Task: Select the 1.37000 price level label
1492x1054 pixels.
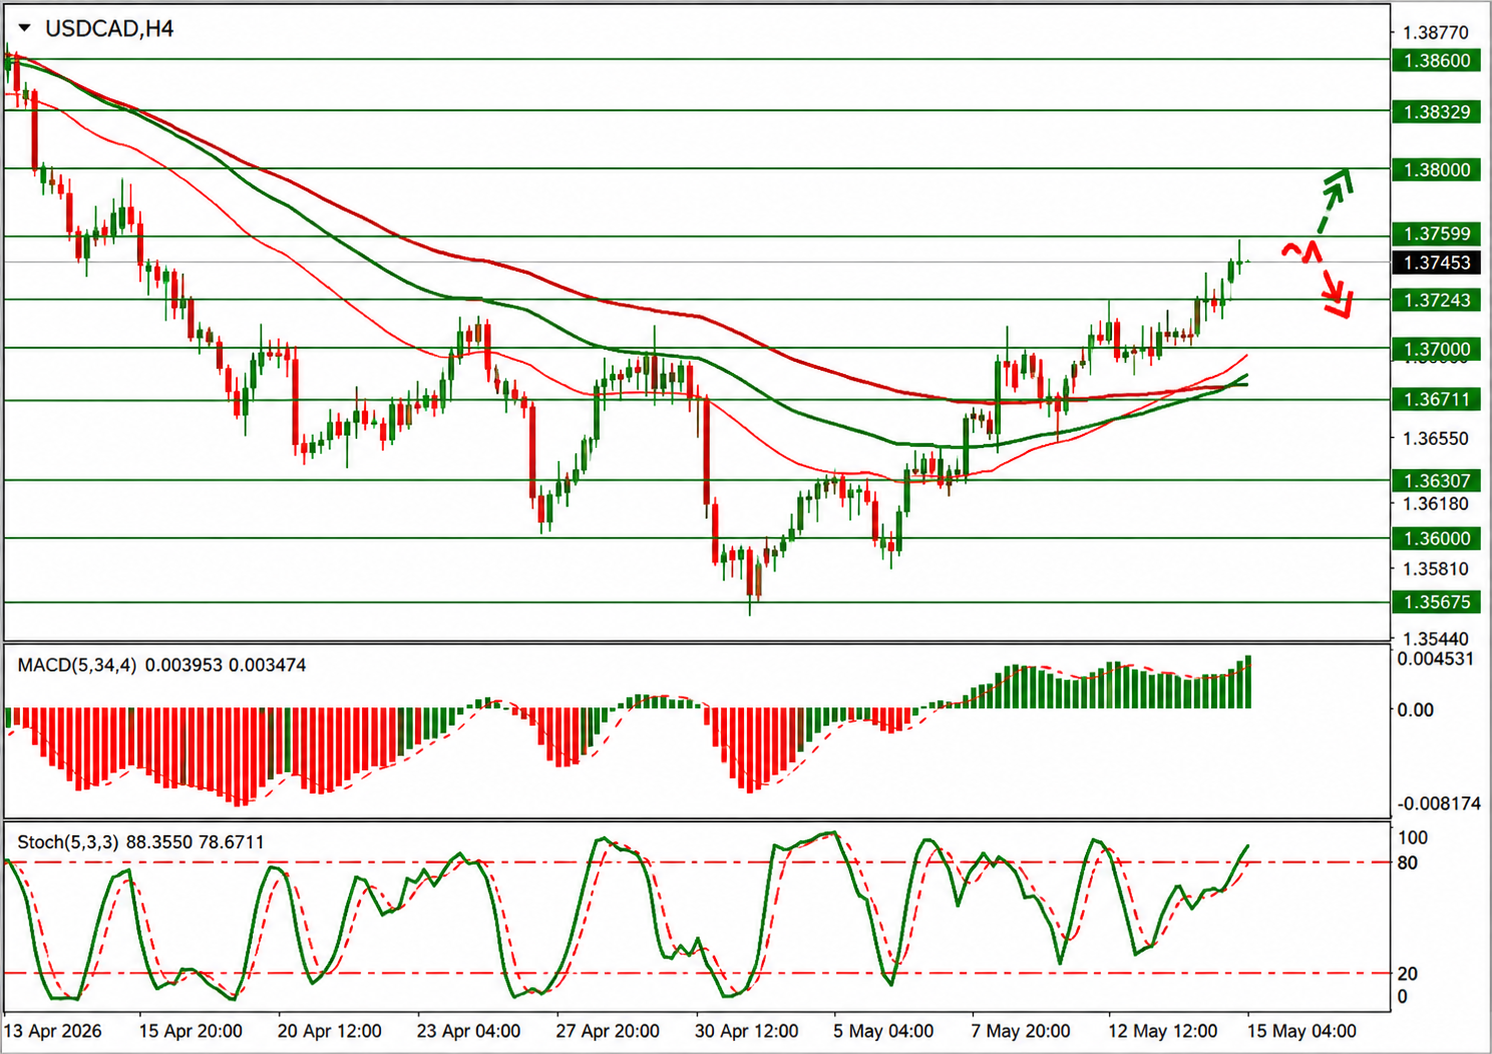Action: (x=1436, y=350)
